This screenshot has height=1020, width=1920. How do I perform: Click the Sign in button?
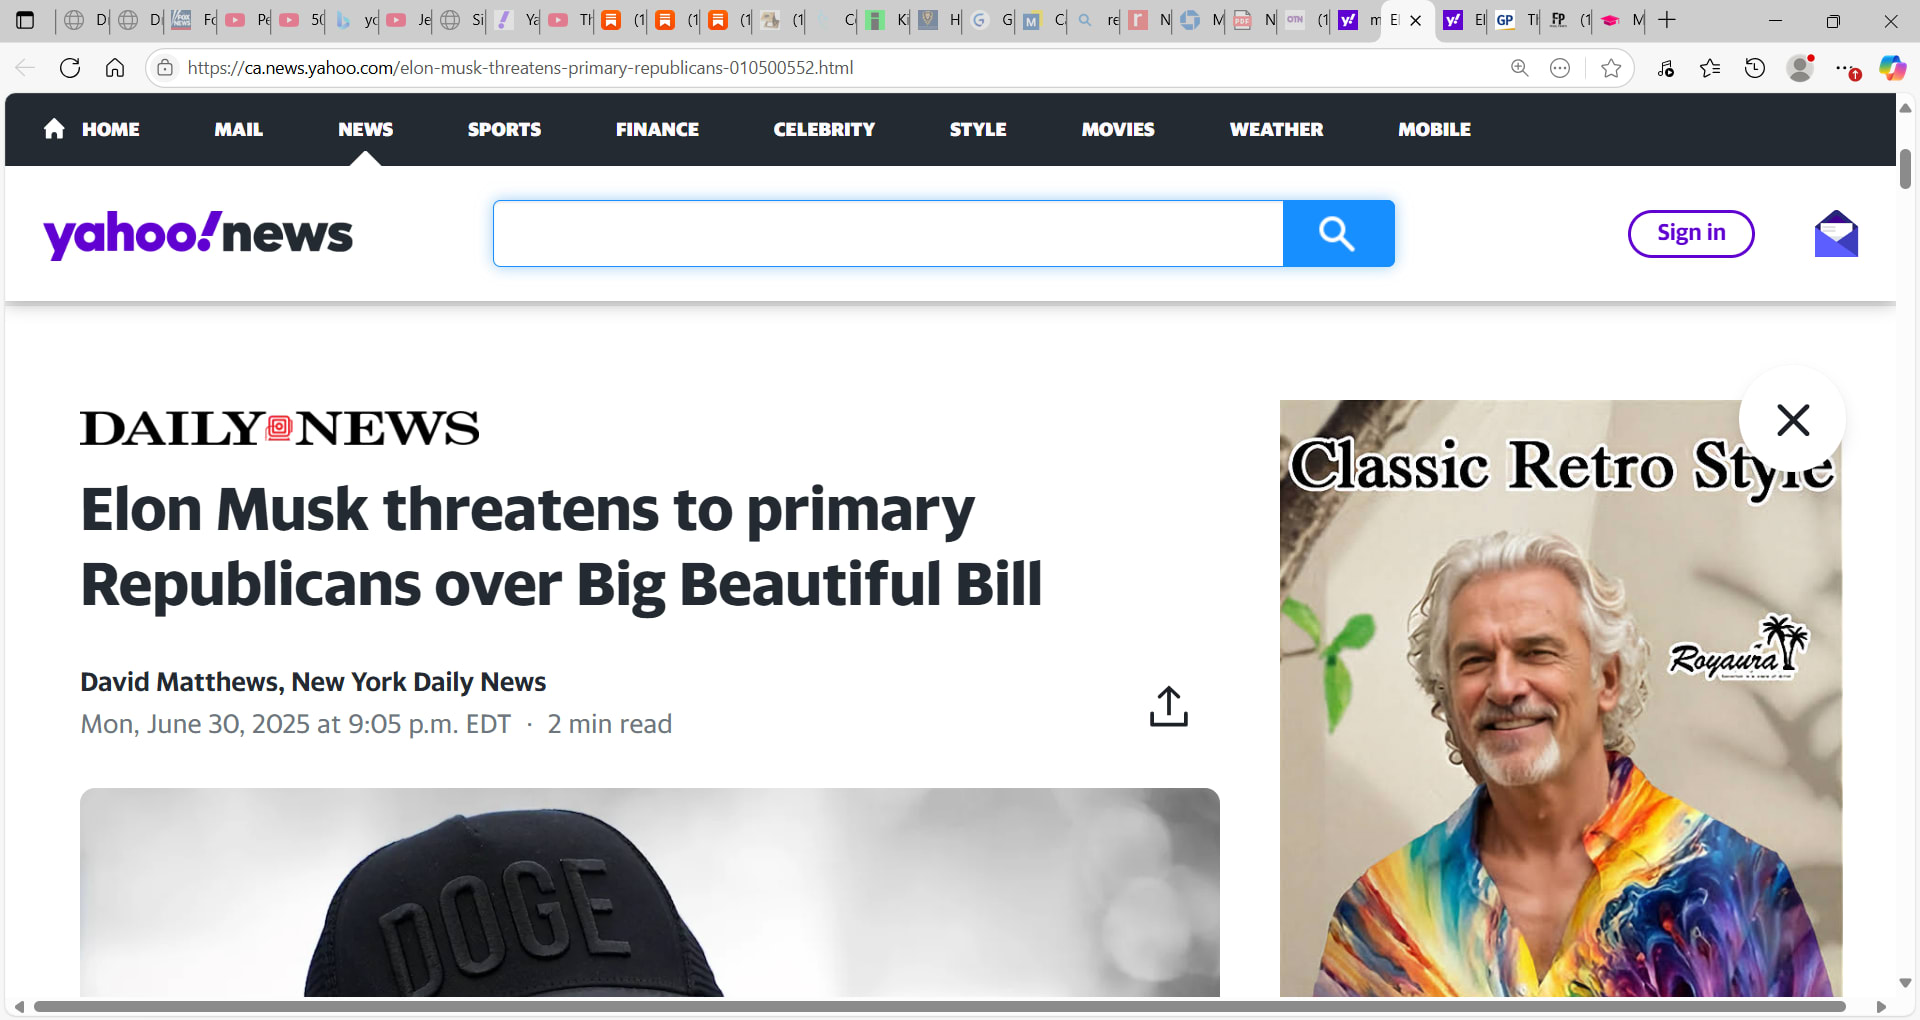point(1691,233)
